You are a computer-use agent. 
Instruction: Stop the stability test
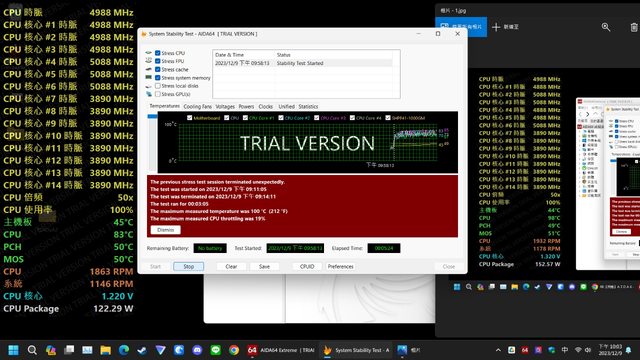(x=189, y=267)
